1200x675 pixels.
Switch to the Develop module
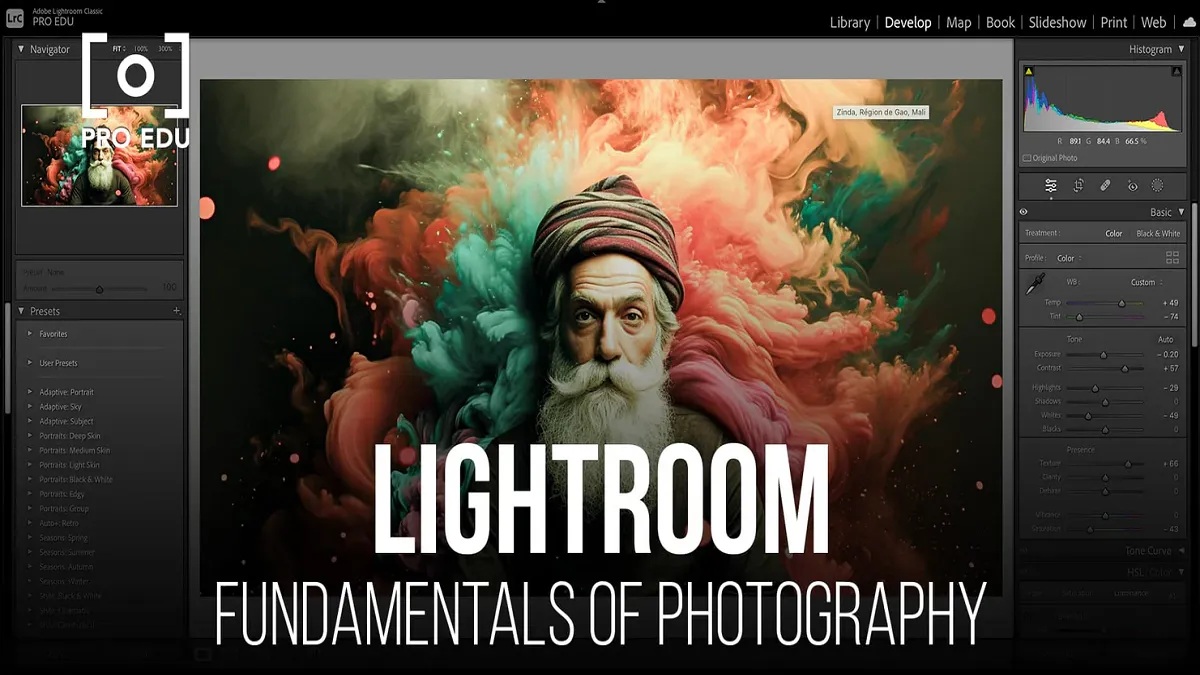[908, 22]
